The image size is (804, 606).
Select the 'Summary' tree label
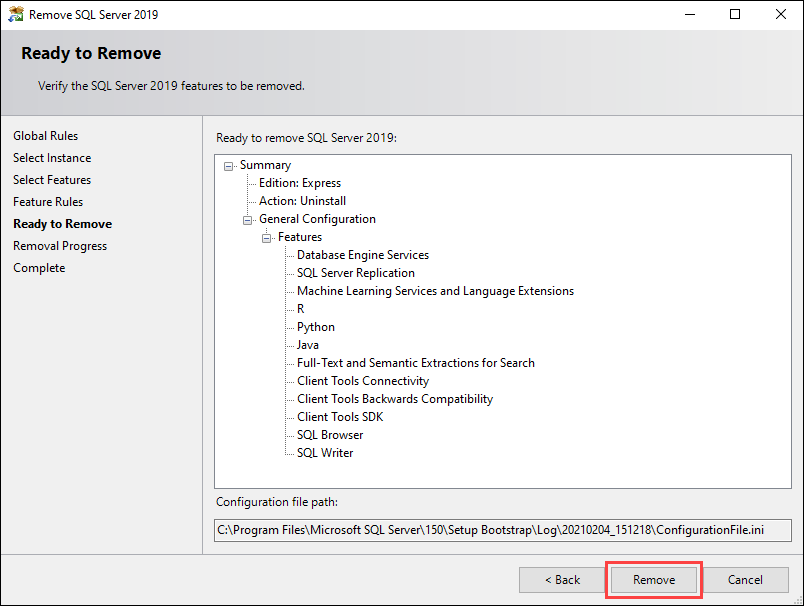pos(266,165)
